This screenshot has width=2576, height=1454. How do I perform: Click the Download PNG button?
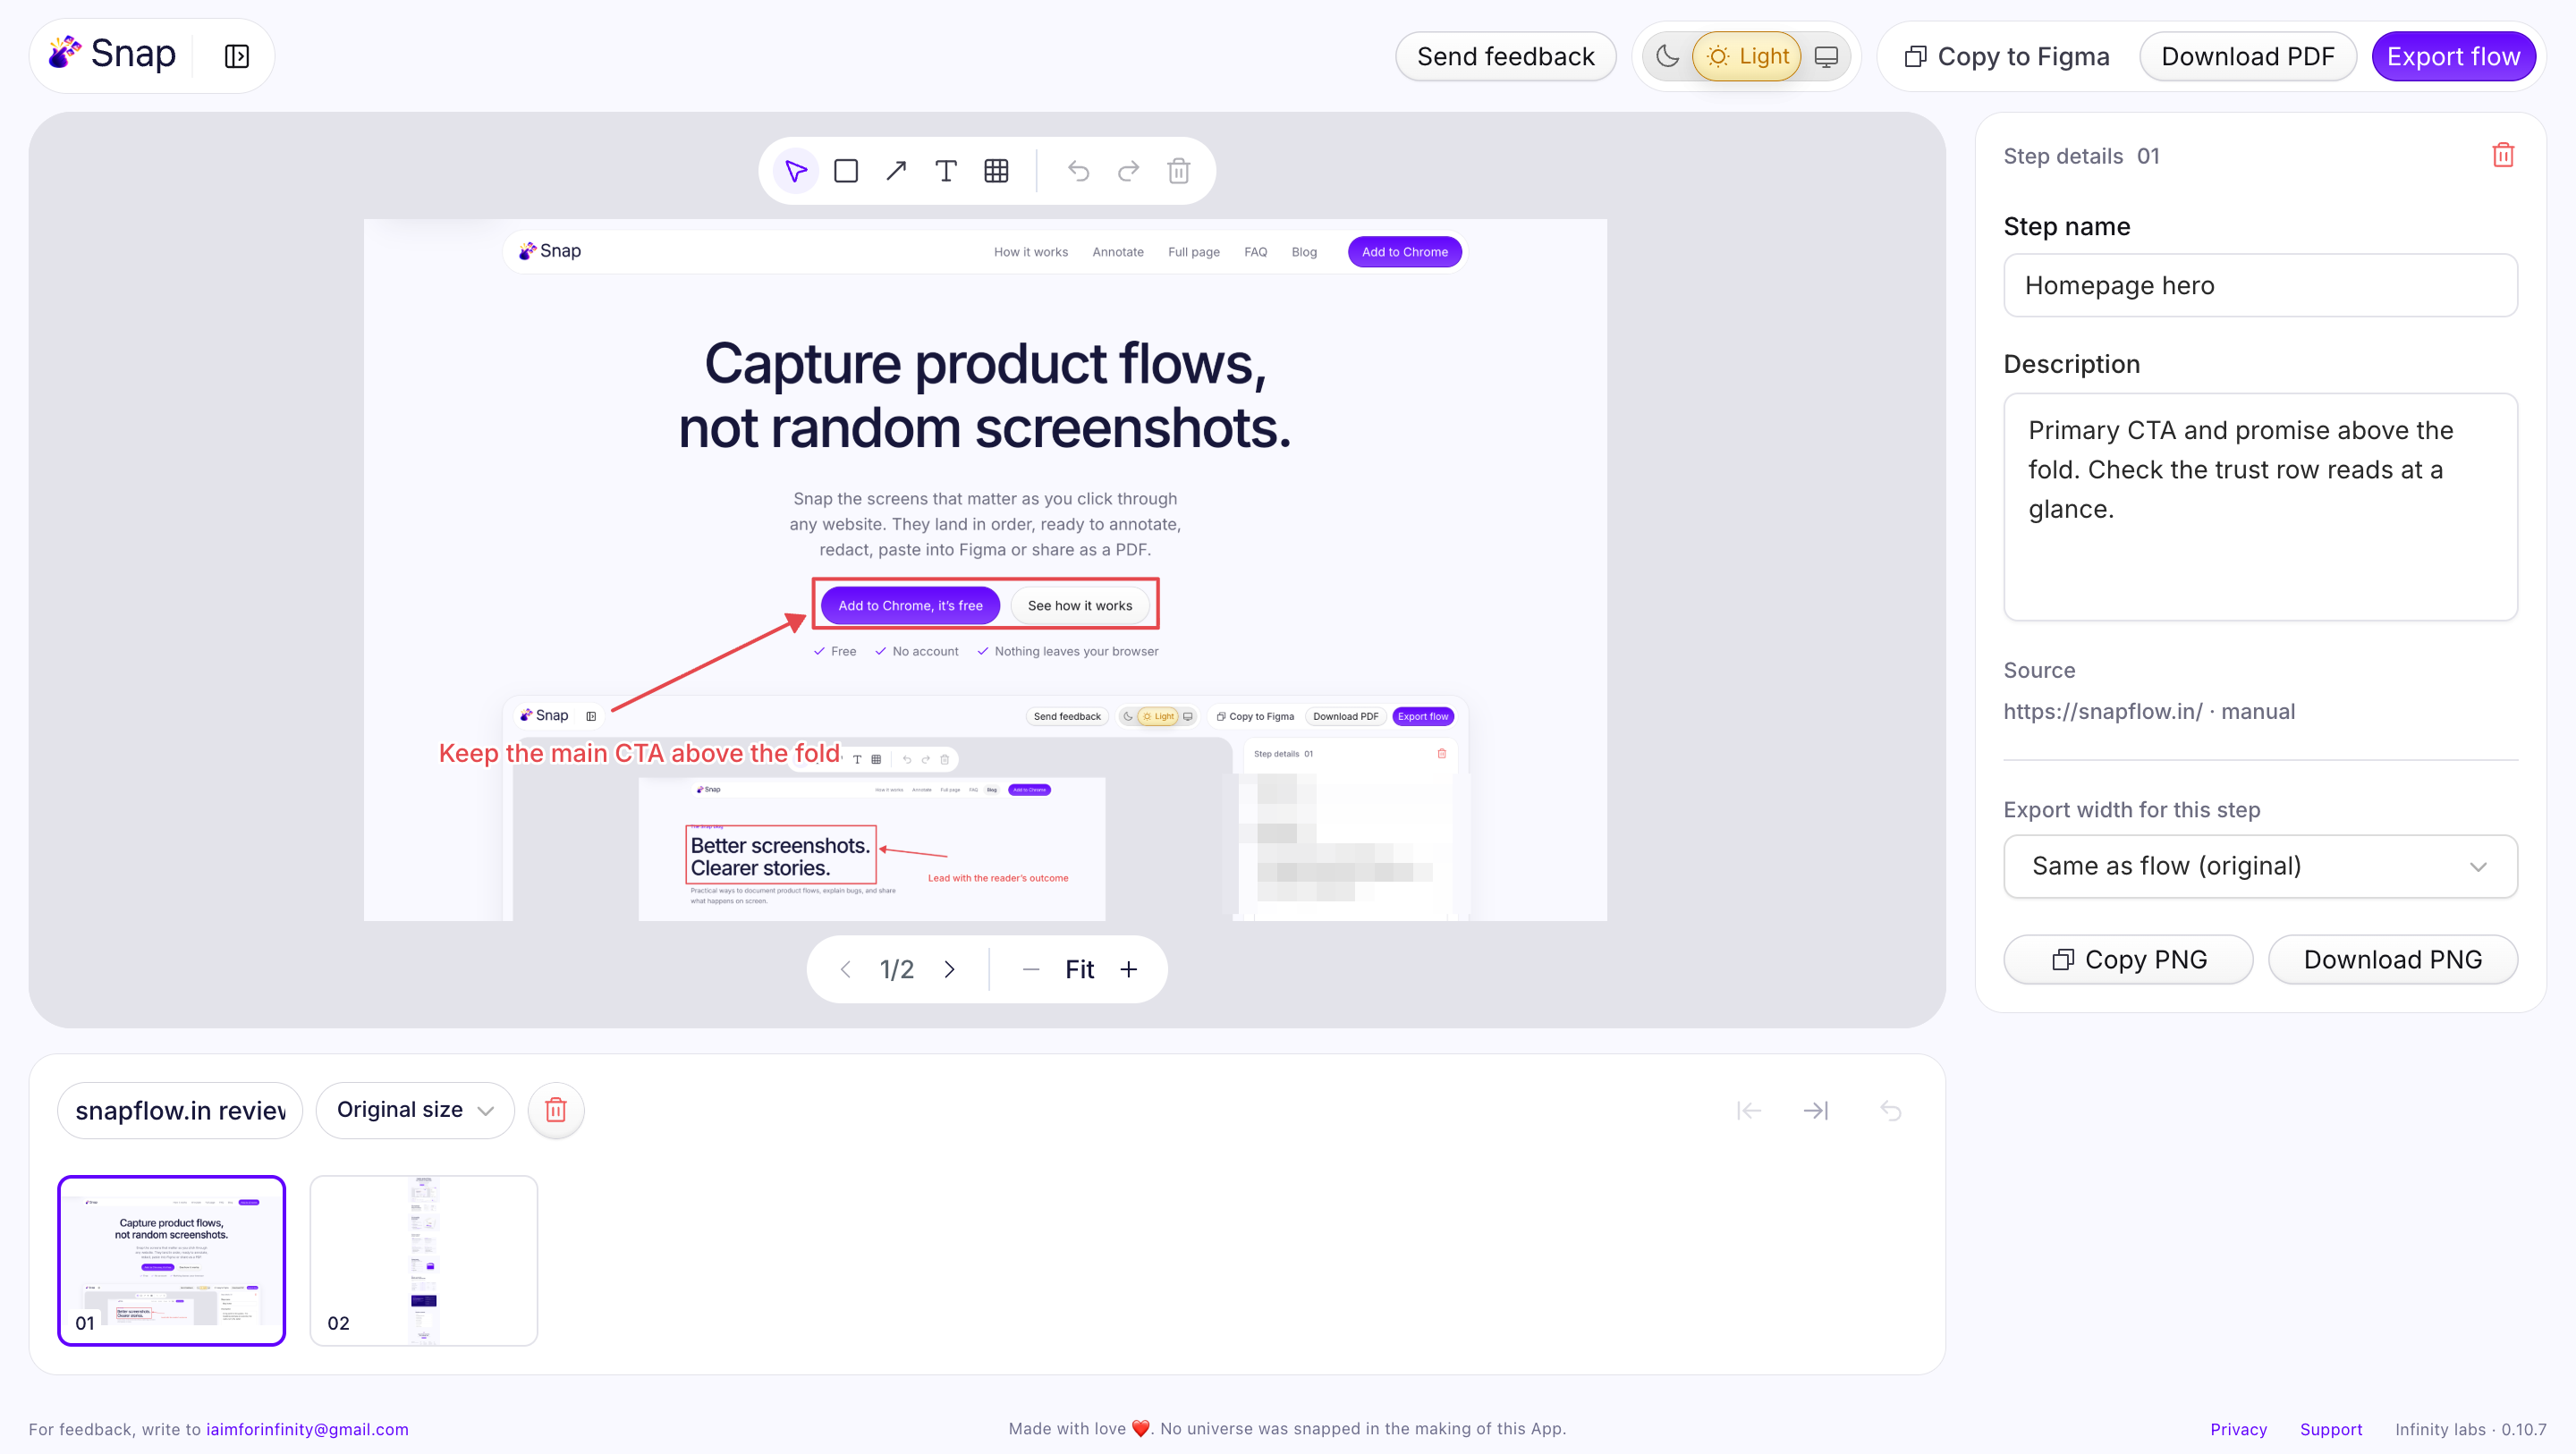coord(2392,959)
